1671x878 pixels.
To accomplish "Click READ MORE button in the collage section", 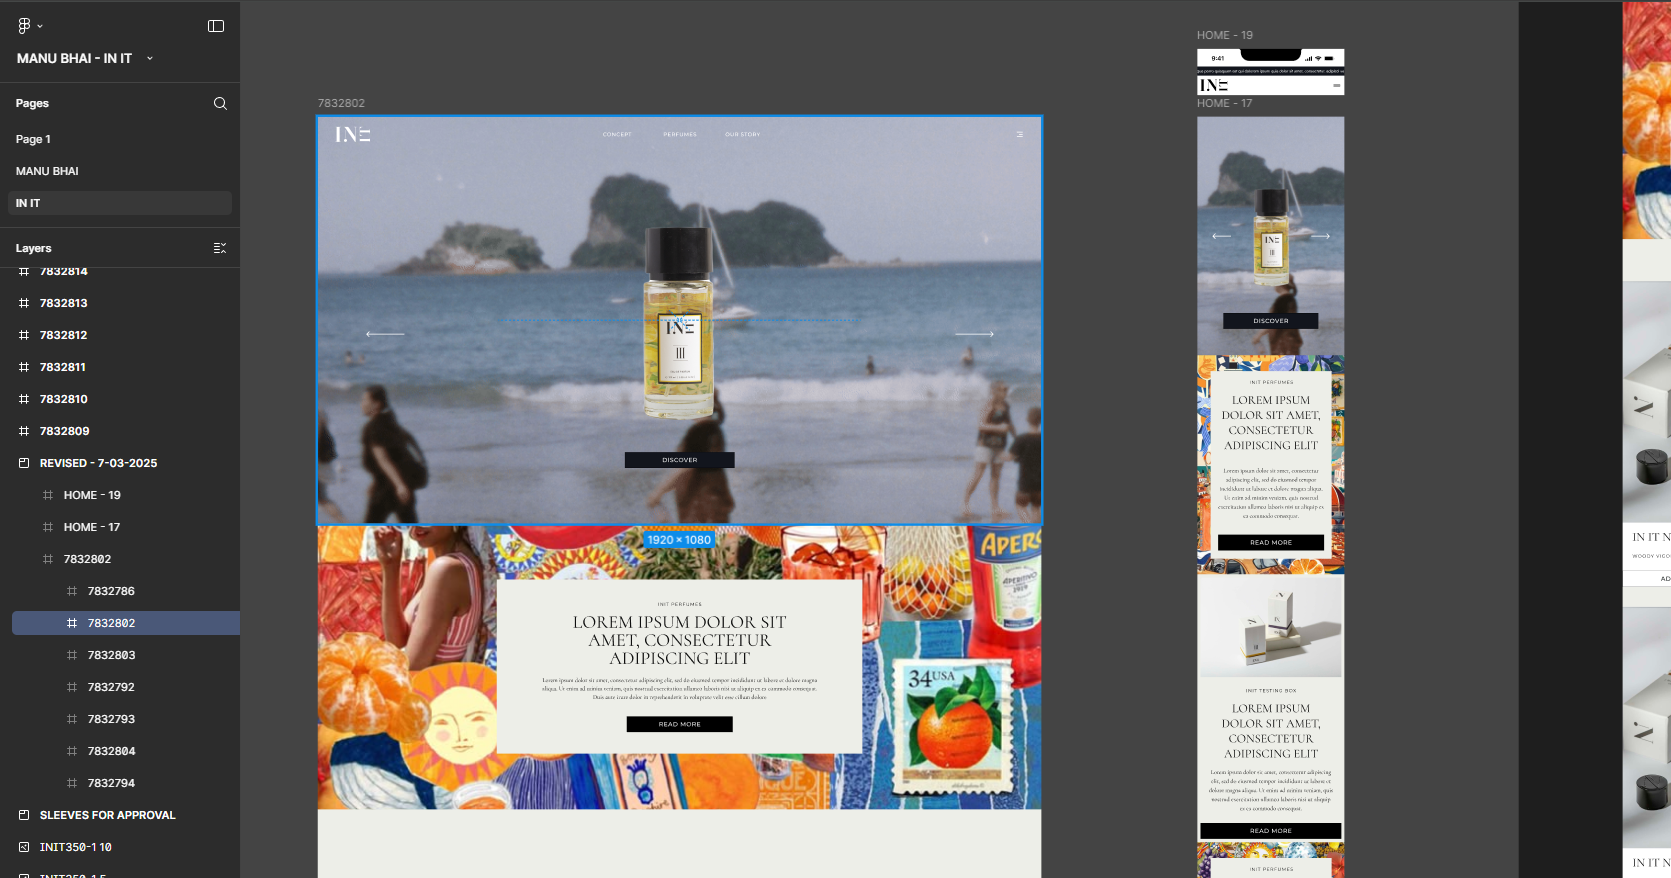I will pyautogui.click(x=679, y=724).
